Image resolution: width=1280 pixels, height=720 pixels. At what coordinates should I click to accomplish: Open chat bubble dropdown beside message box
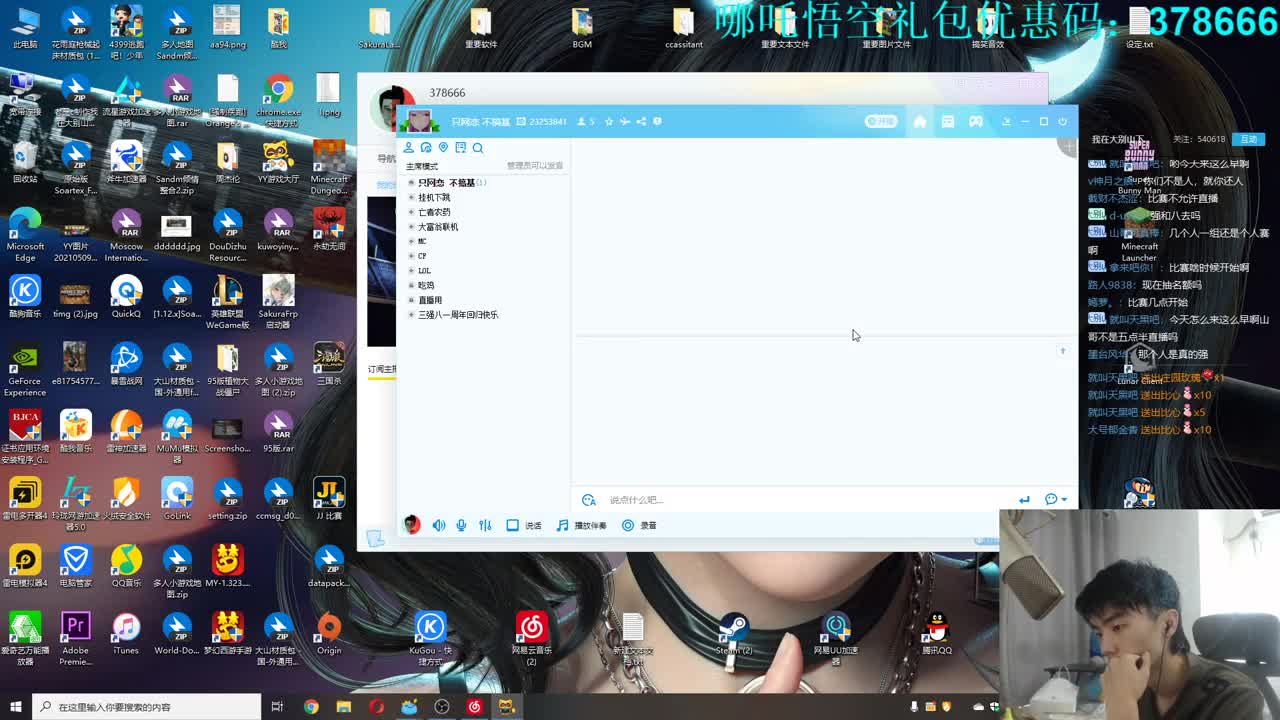(1056, 499)
